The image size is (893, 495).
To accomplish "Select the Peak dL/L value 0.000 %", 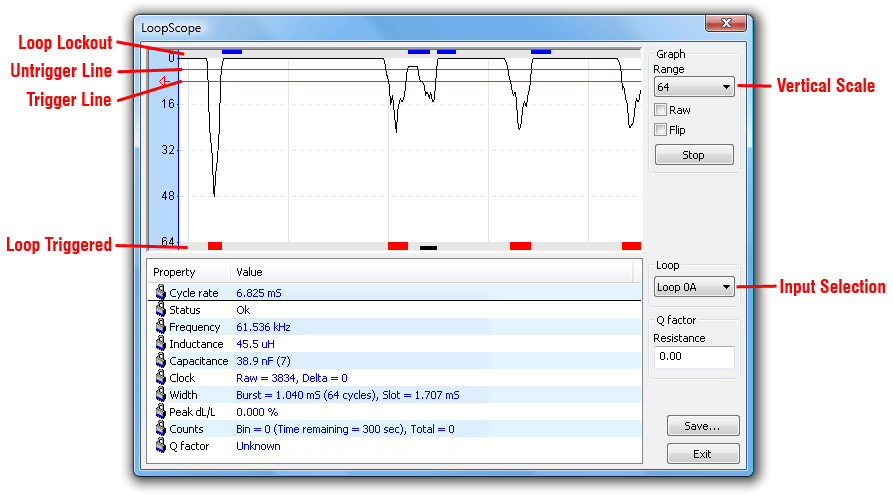I will point(257,412).
